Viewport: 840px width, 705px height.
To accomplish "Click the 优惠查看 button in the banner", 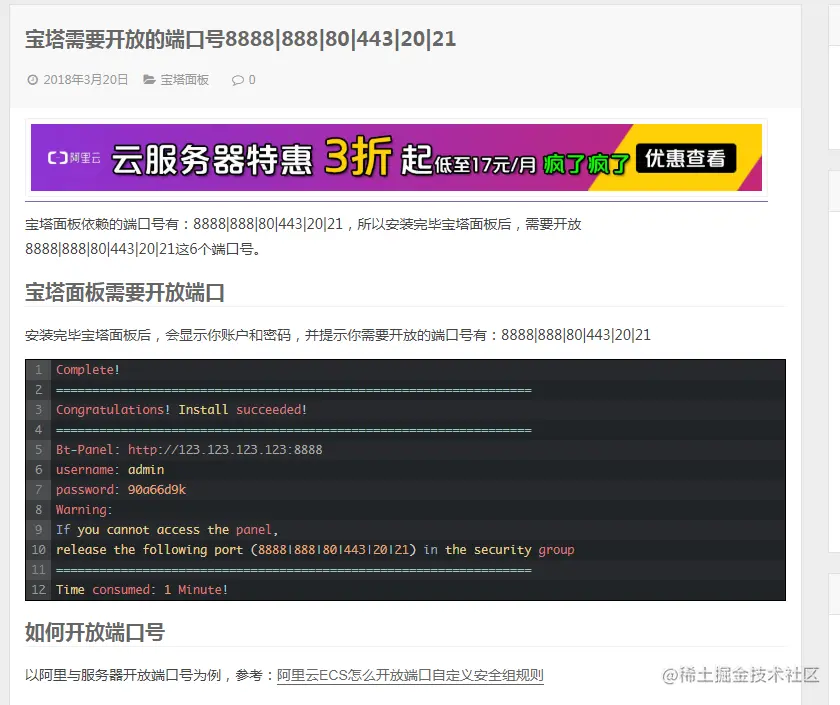I will 686,158.
